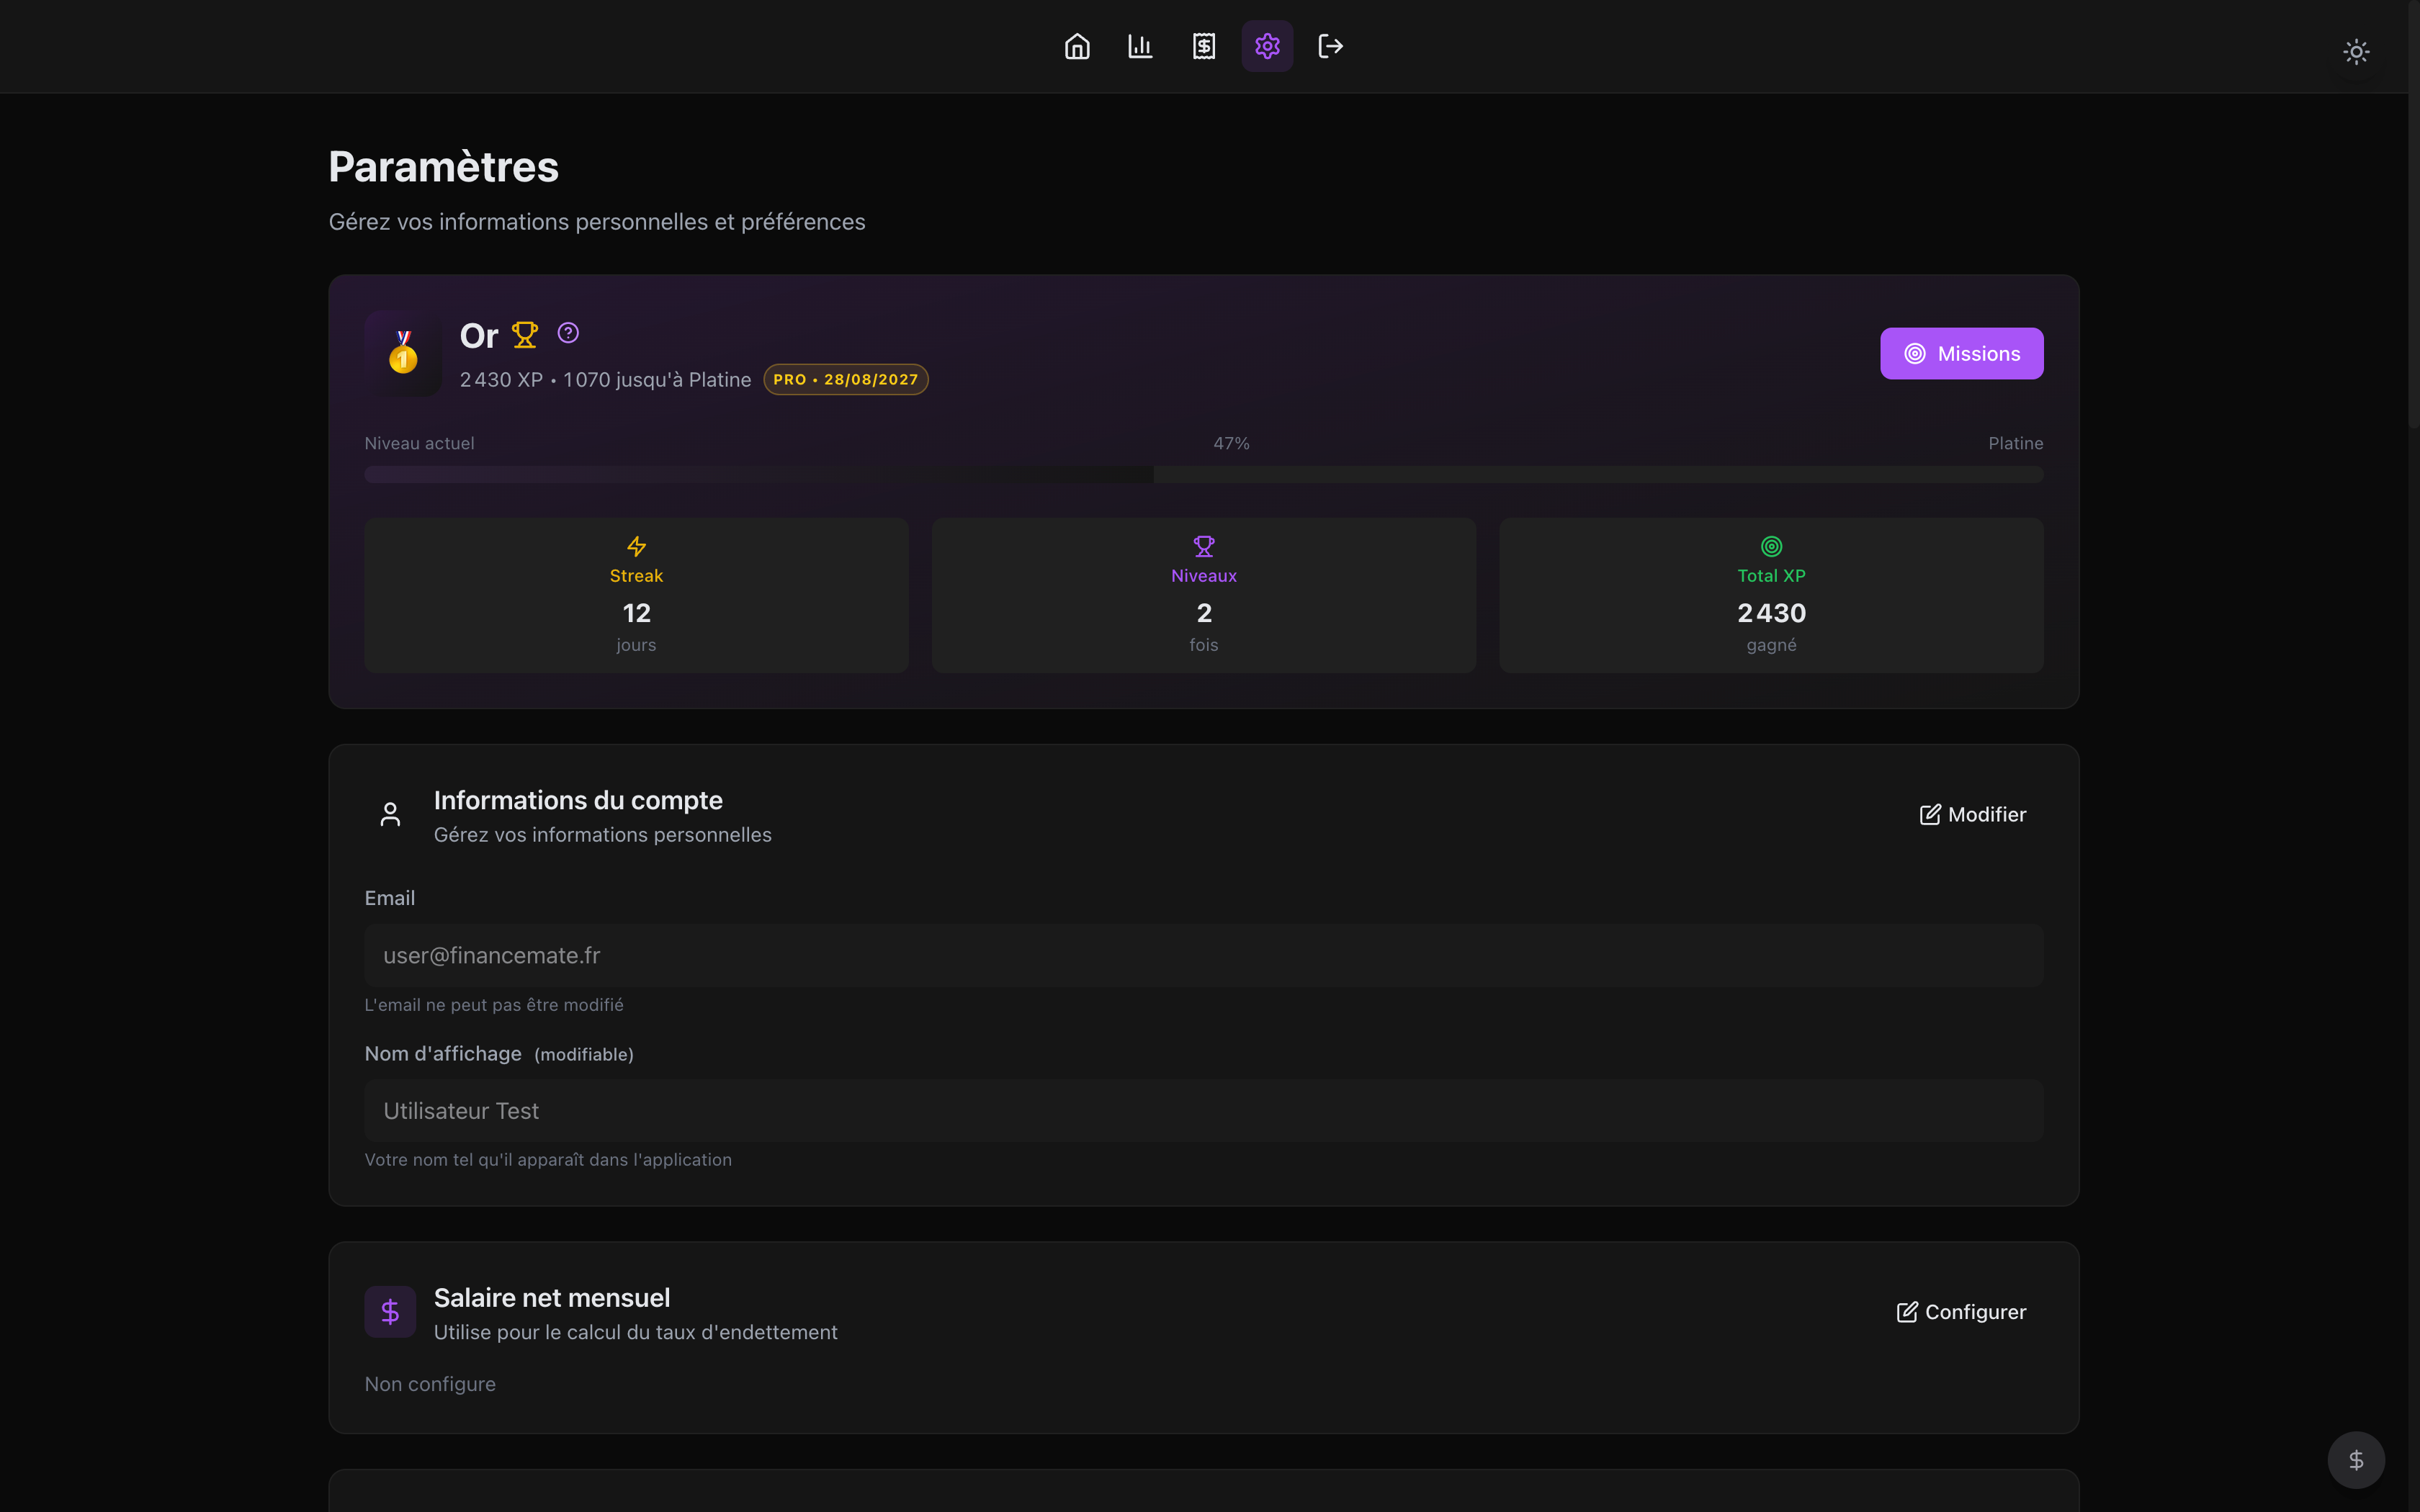Screen dimensions: 2420x1512
Task: Click the Niveaux trophy icon
Action: click(x=1204, y=546)
